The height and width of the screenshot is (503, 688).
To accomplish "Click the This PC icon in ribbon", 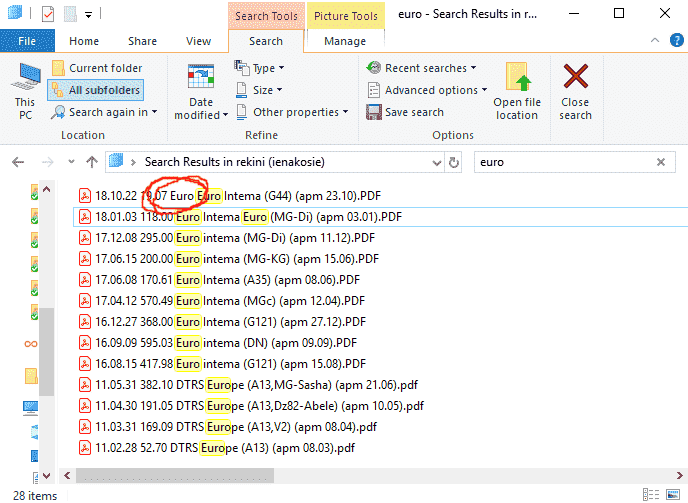I will click(x=25, y=78).
